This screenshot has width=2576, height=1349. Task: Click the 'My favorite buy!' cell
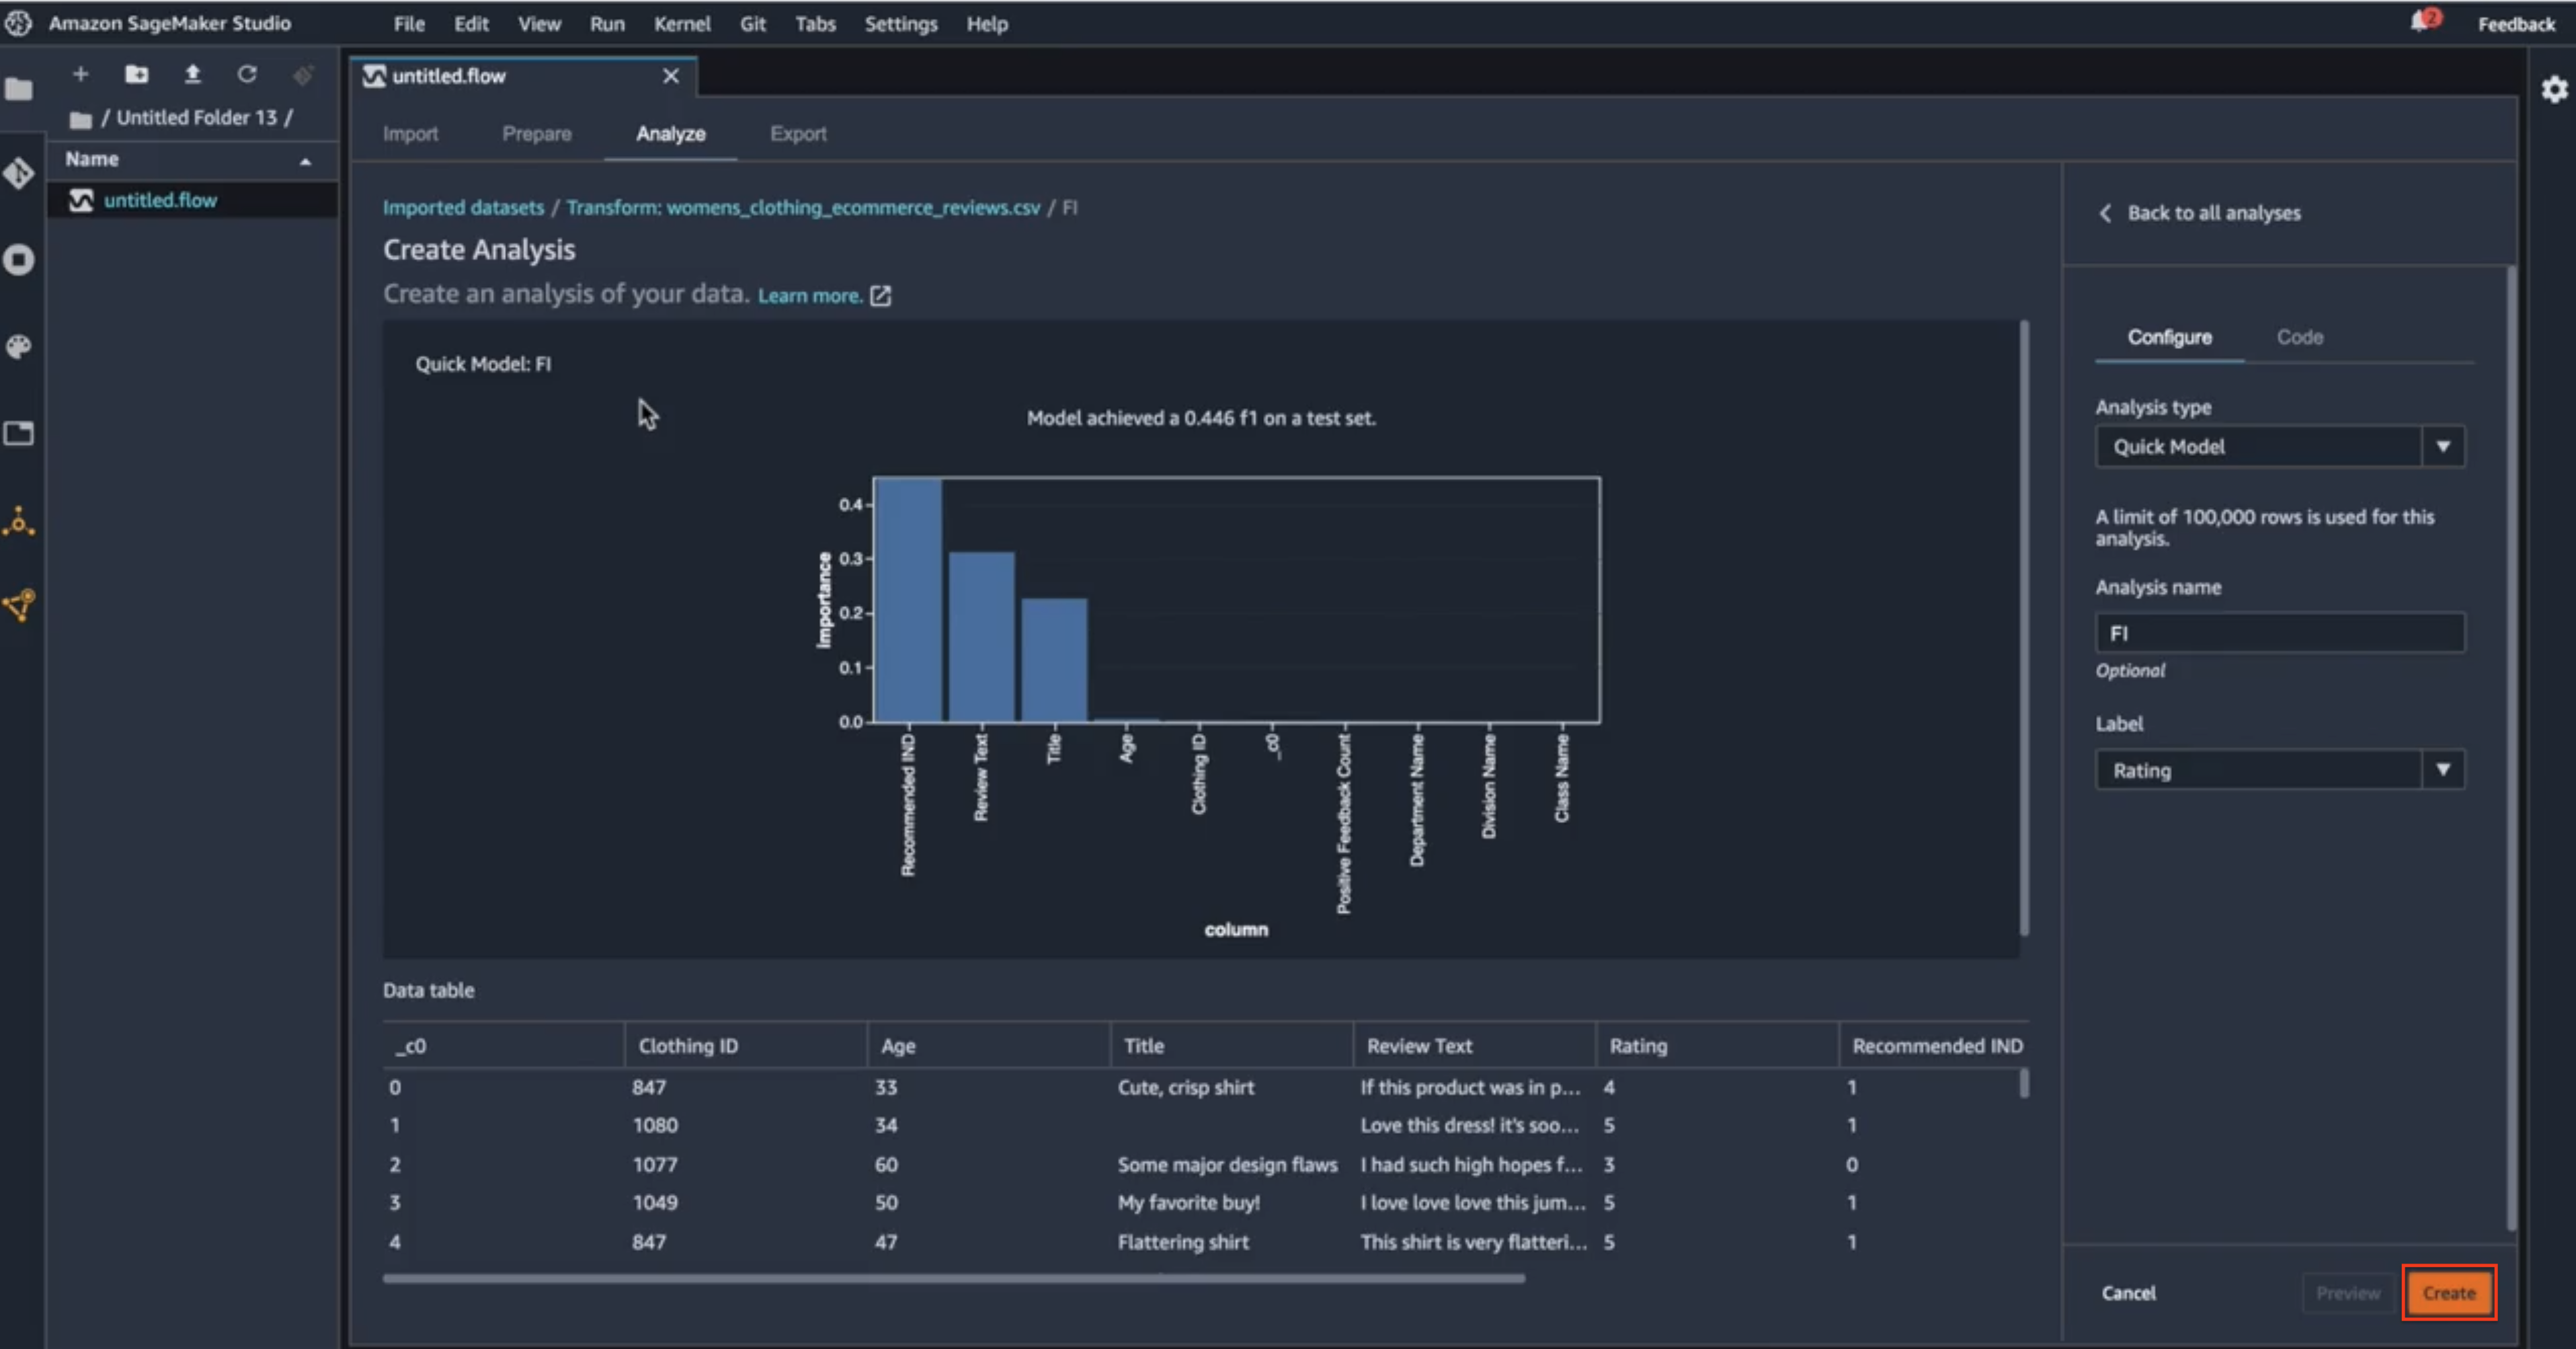pyautogui.click(x=1188, y=1203)
